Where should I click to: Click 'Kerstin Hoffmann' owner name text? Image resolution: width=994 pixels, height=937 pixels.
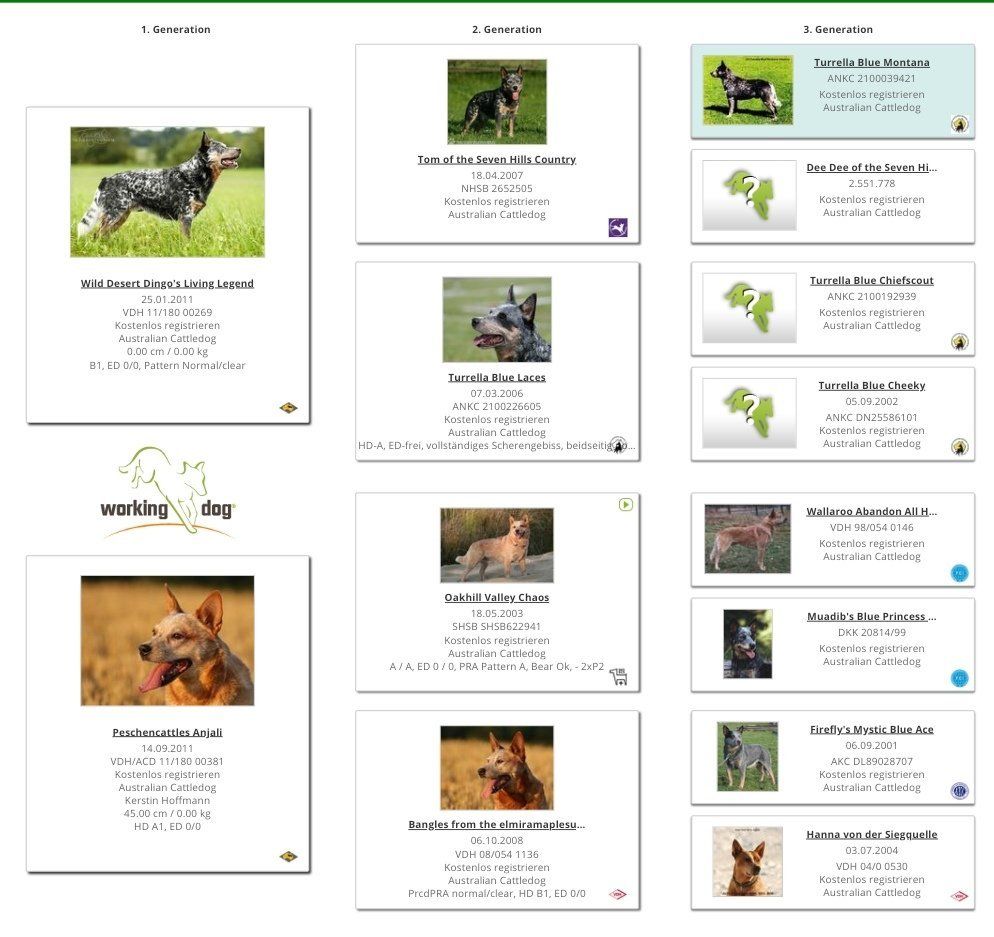coord(167,800)
